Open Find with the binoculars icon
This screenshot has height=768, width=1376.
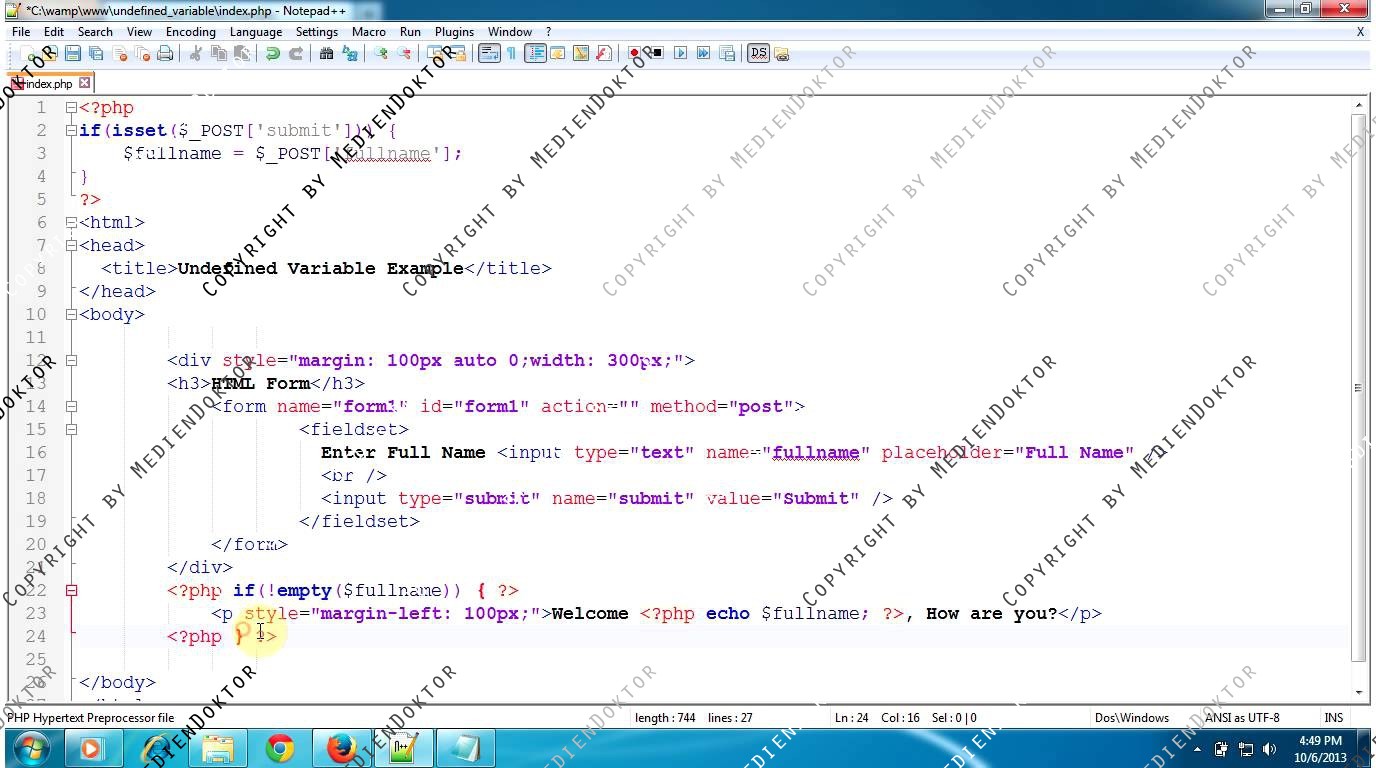pos(326,54)
